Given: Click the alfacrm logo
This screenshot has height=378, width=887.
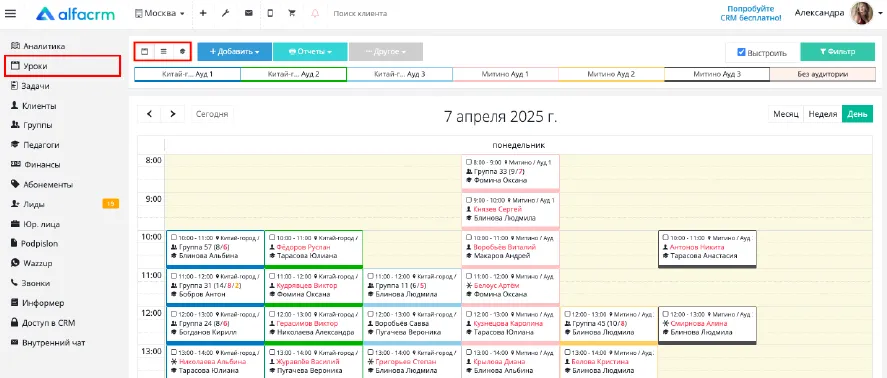Looking at the screenshot, I should tap(75, 14).
